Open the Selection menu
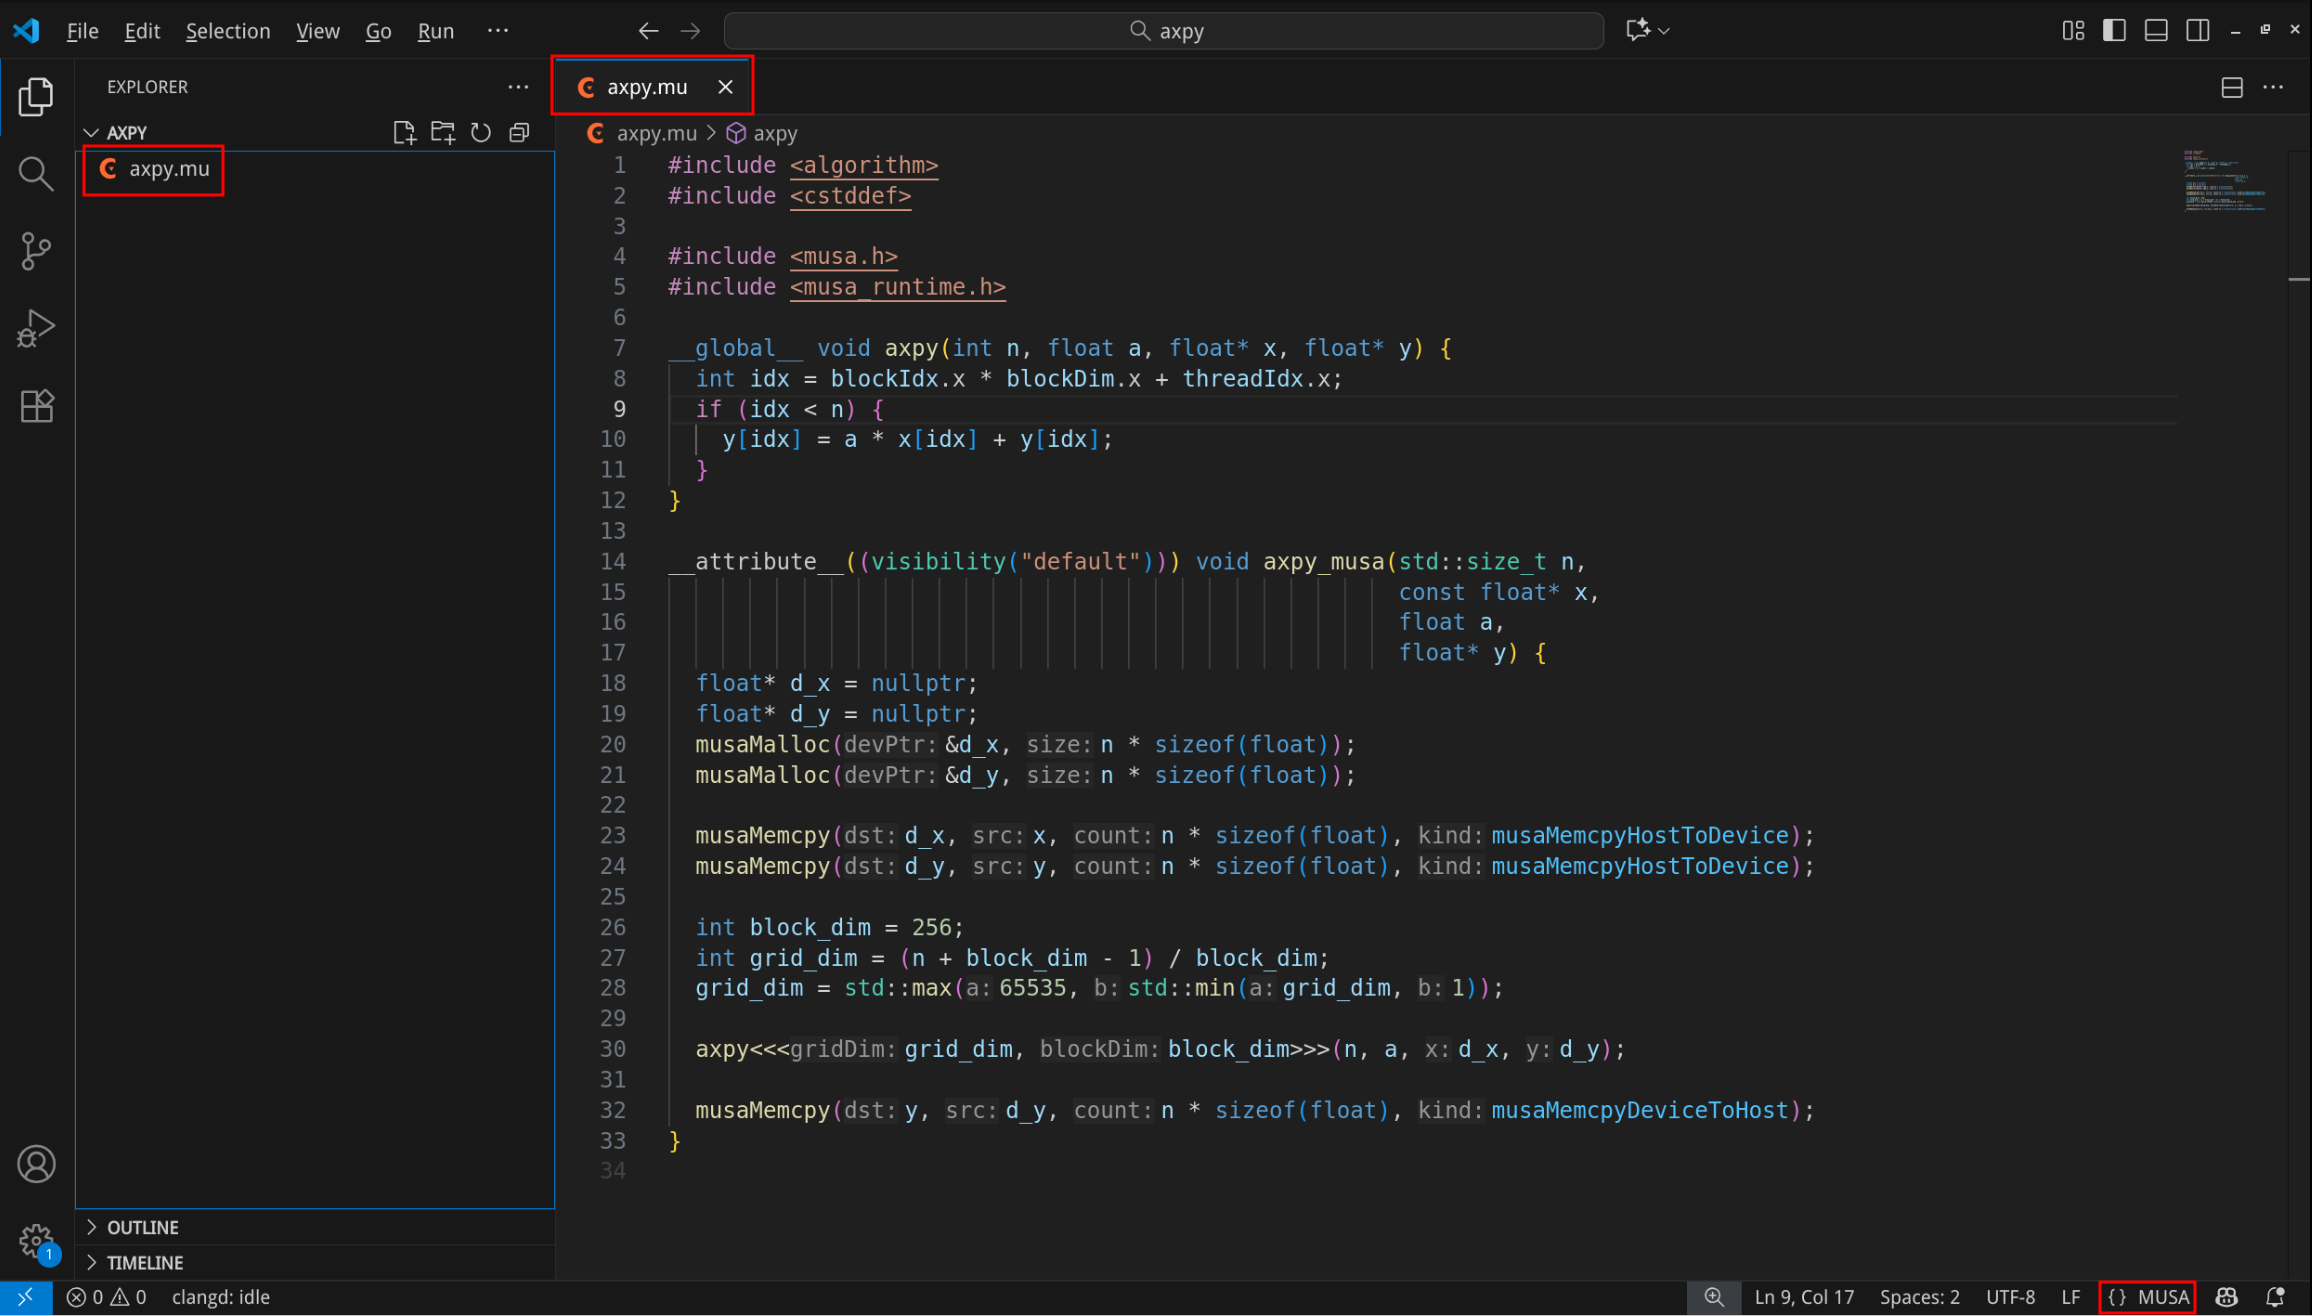The height and width of the screenshot is (1316, 2312). pos(228,31)
